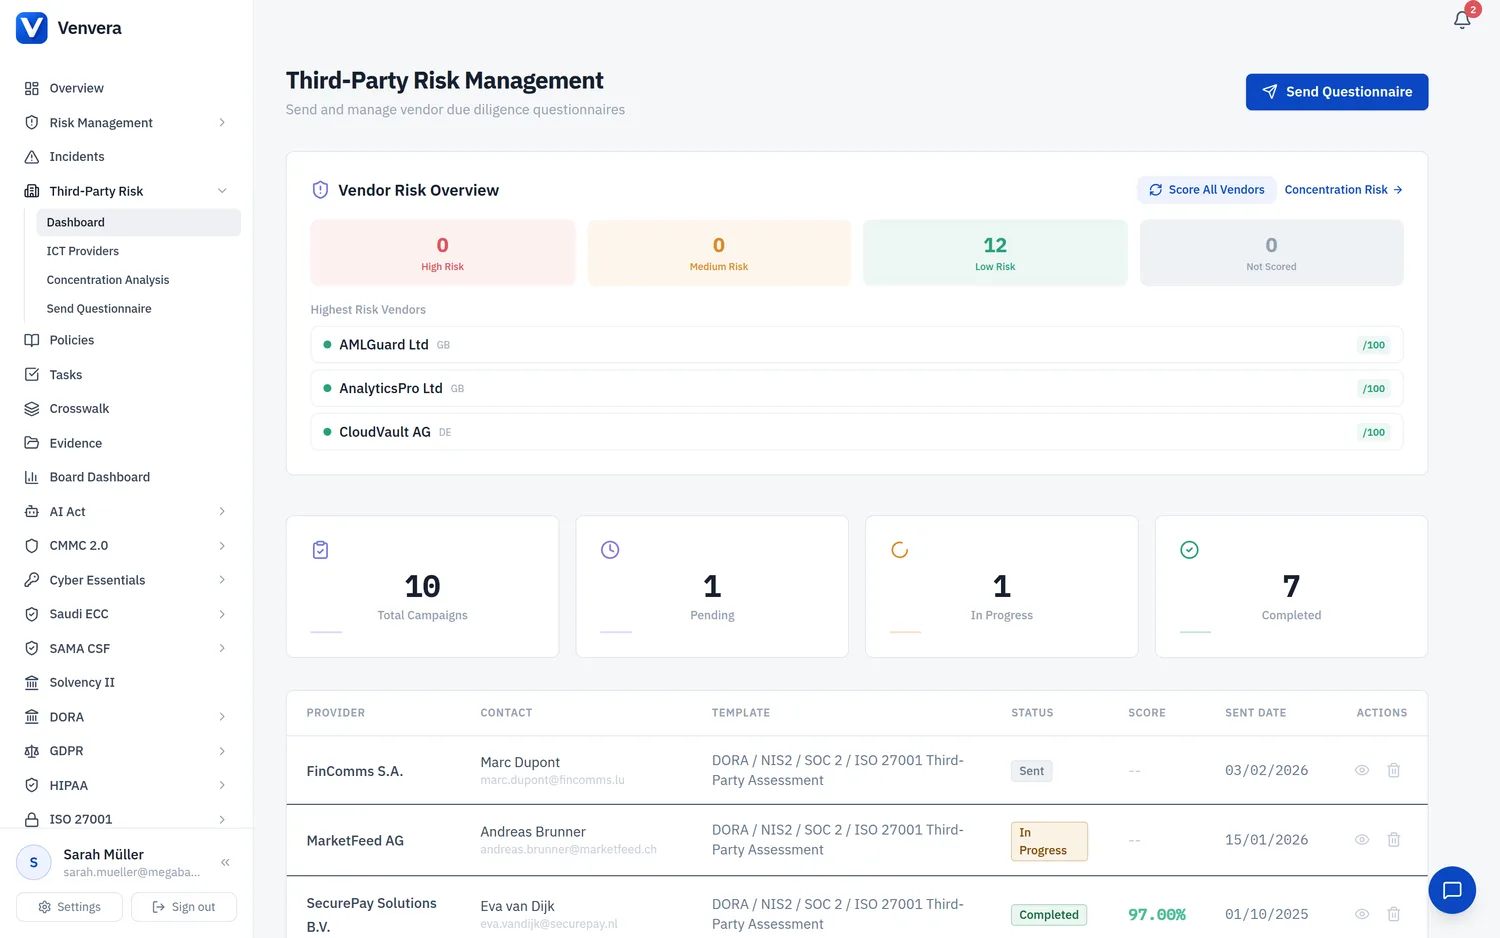Screen dimensions: 1500x938
Task: Expand the DORA chevron
Action: pos(222,717)
